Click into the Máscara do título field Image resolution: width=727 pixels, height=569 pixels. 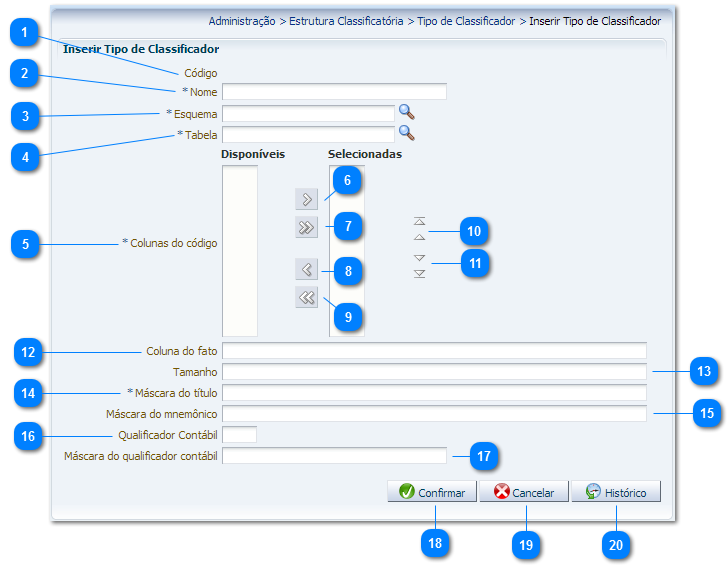[x=434, y=393]
